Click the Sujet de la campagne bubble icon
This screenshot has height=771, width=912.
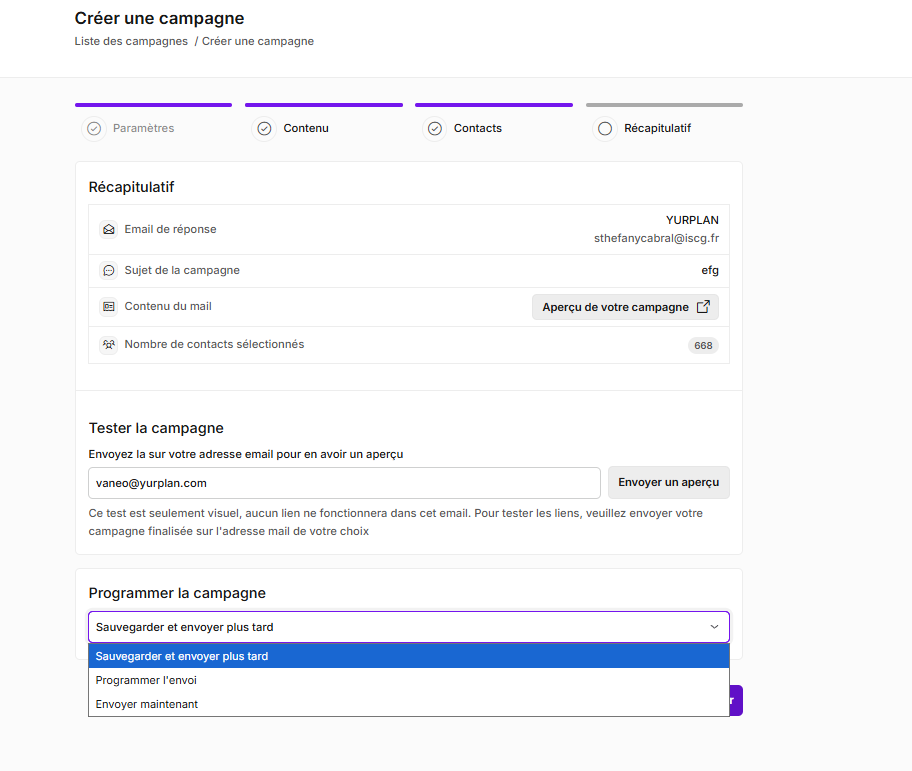[109, 270]
